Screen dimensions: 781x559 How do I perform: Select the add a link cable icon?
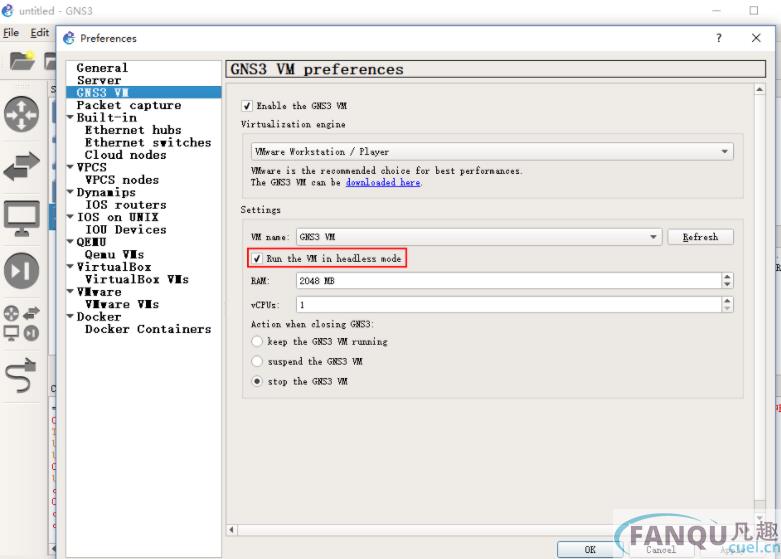click(x=20, y=375)
